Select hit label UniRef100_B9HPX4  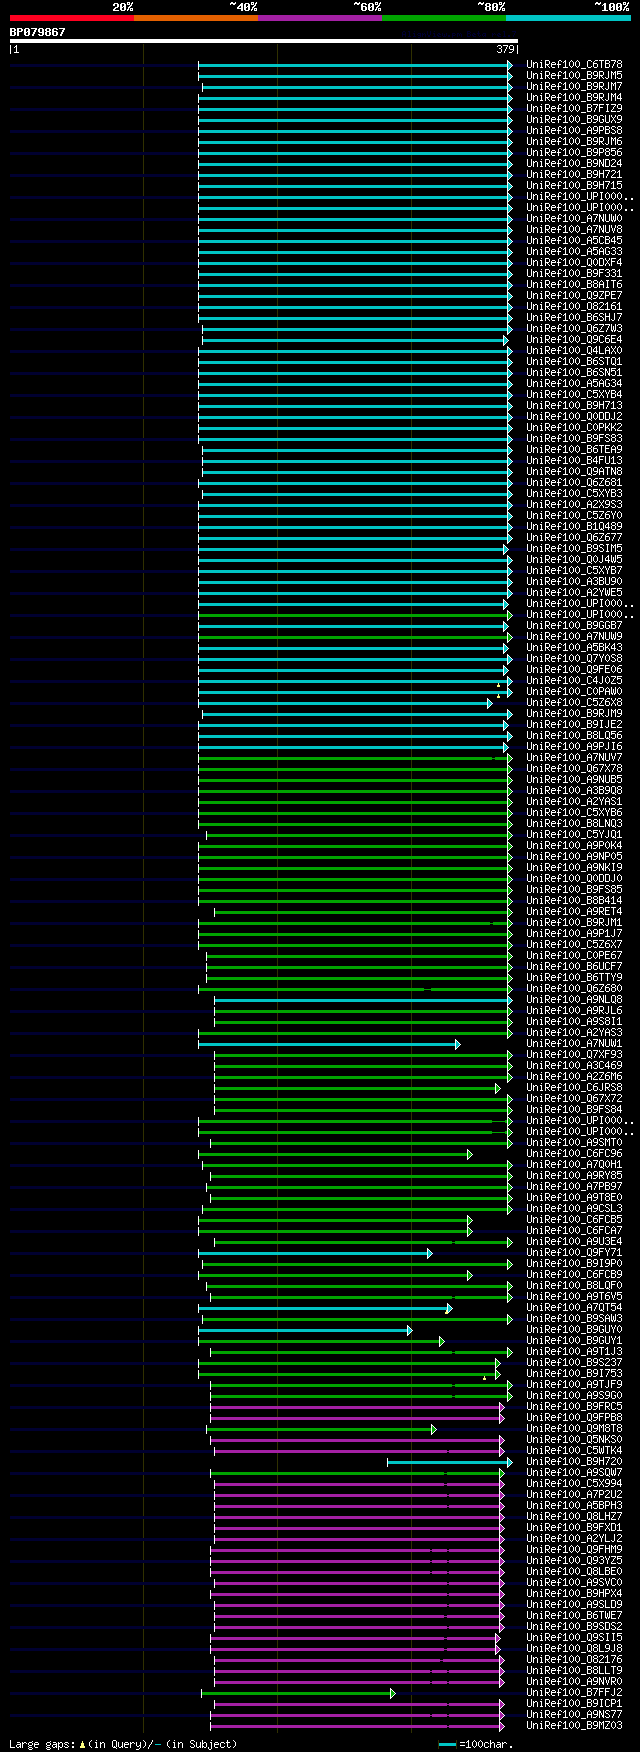(x=574, y=1594)
